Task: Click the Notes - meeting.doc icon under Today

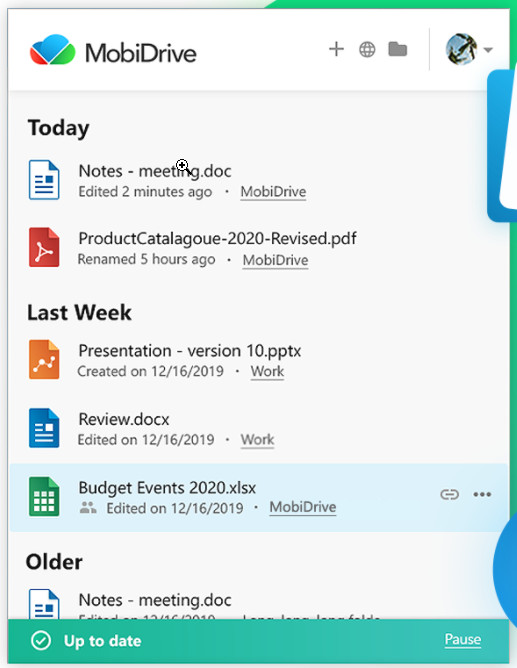Action: [44, 180]
